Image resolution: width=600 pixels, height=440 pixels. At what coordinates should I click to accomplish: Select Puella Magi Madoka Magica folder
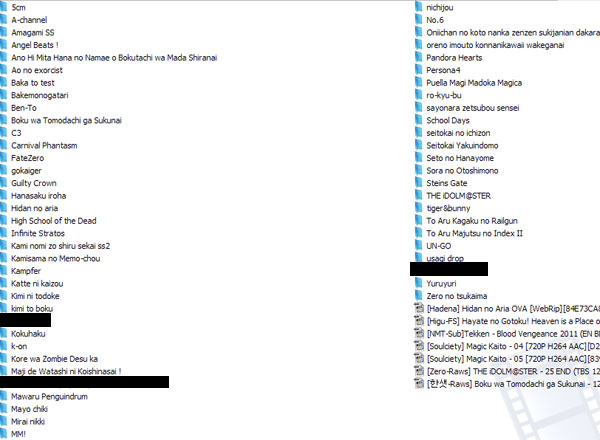474,83
